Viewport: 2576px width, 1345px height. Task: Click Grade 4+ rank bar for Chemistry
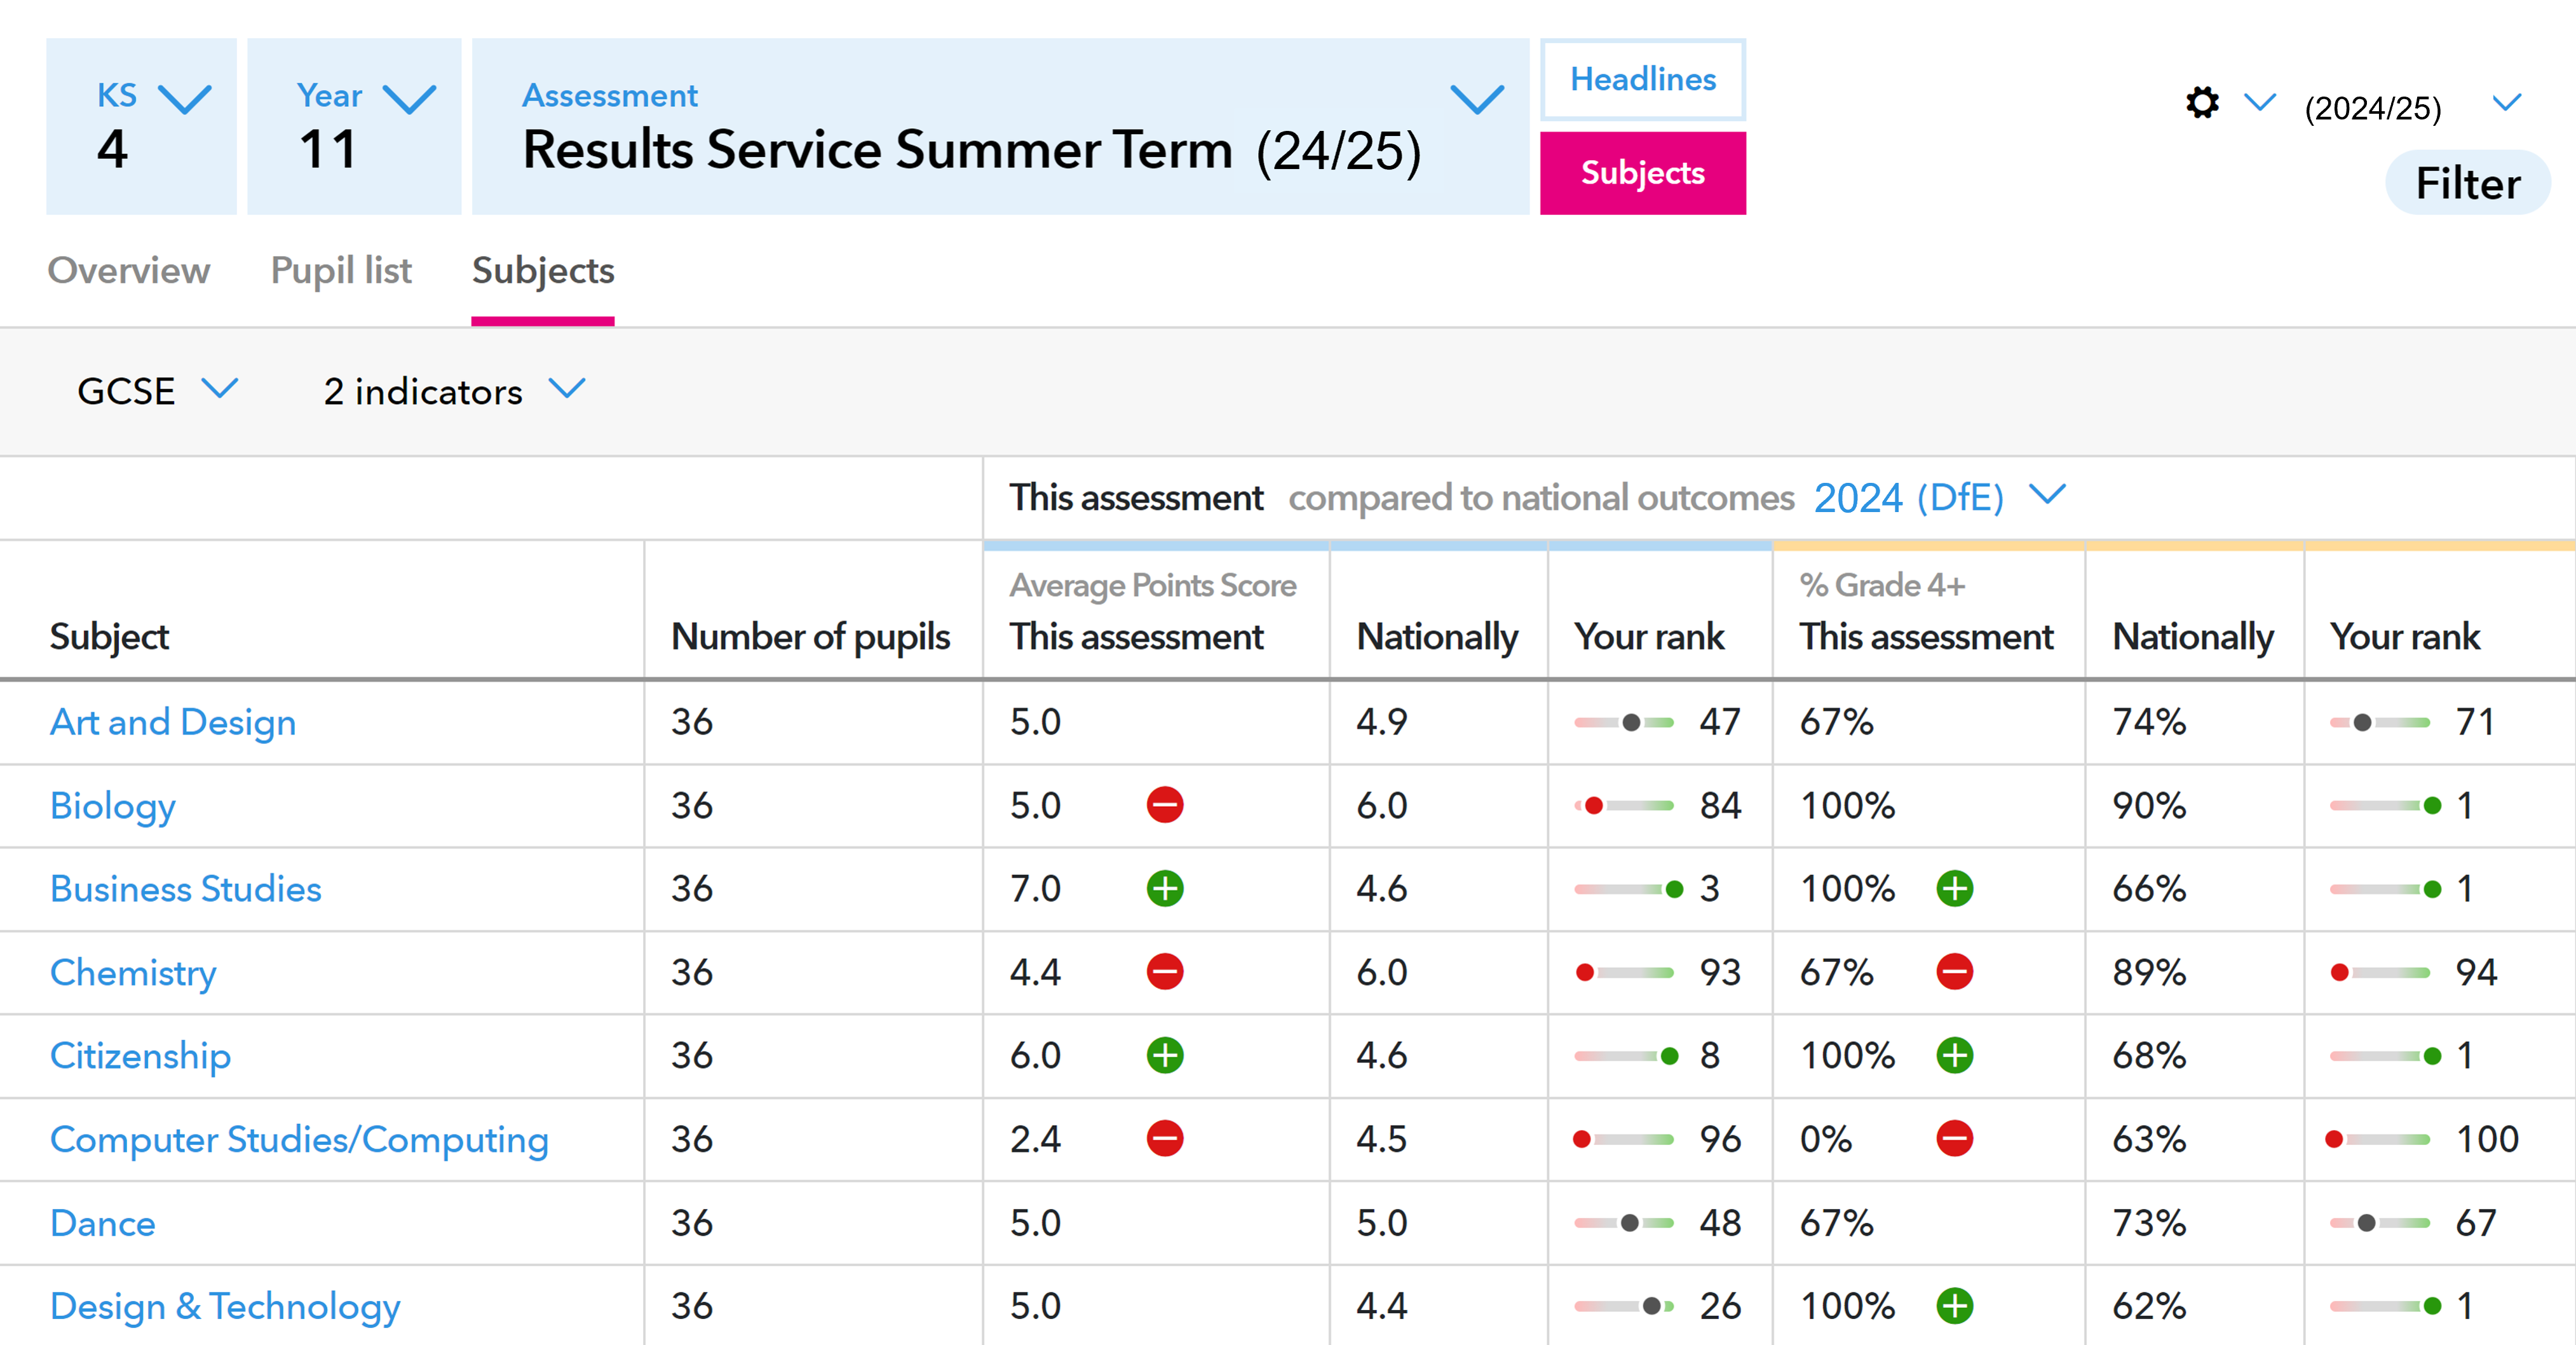[x=2380, y=971]
